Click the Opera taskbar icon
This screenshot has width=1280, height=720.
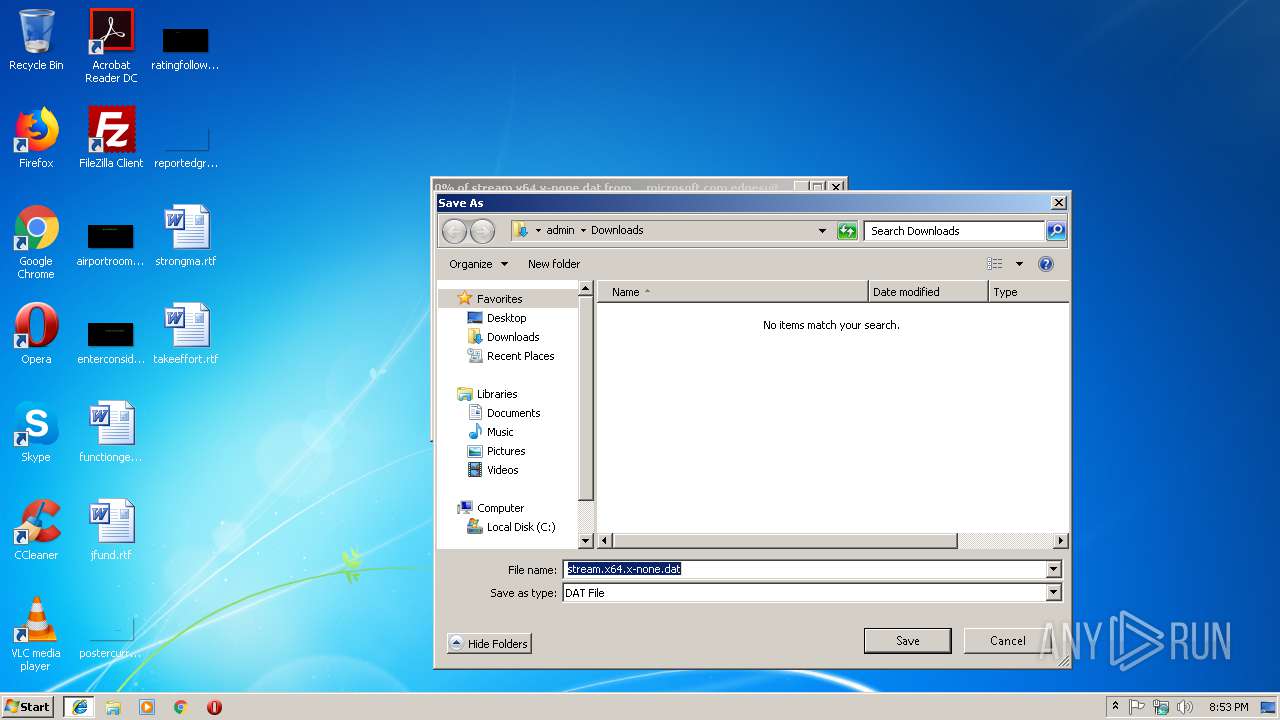(214, 707)
